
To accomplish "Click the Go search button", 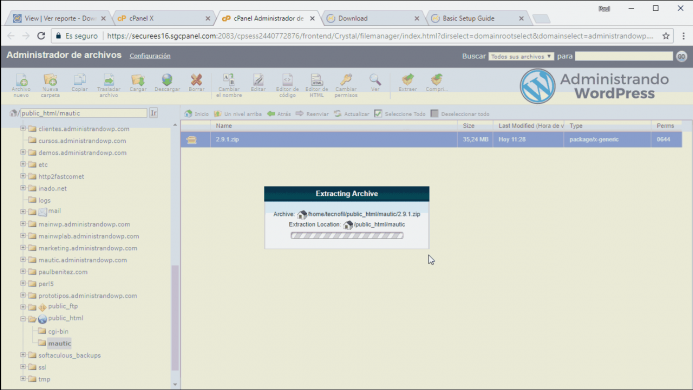I will pos(681,57).
